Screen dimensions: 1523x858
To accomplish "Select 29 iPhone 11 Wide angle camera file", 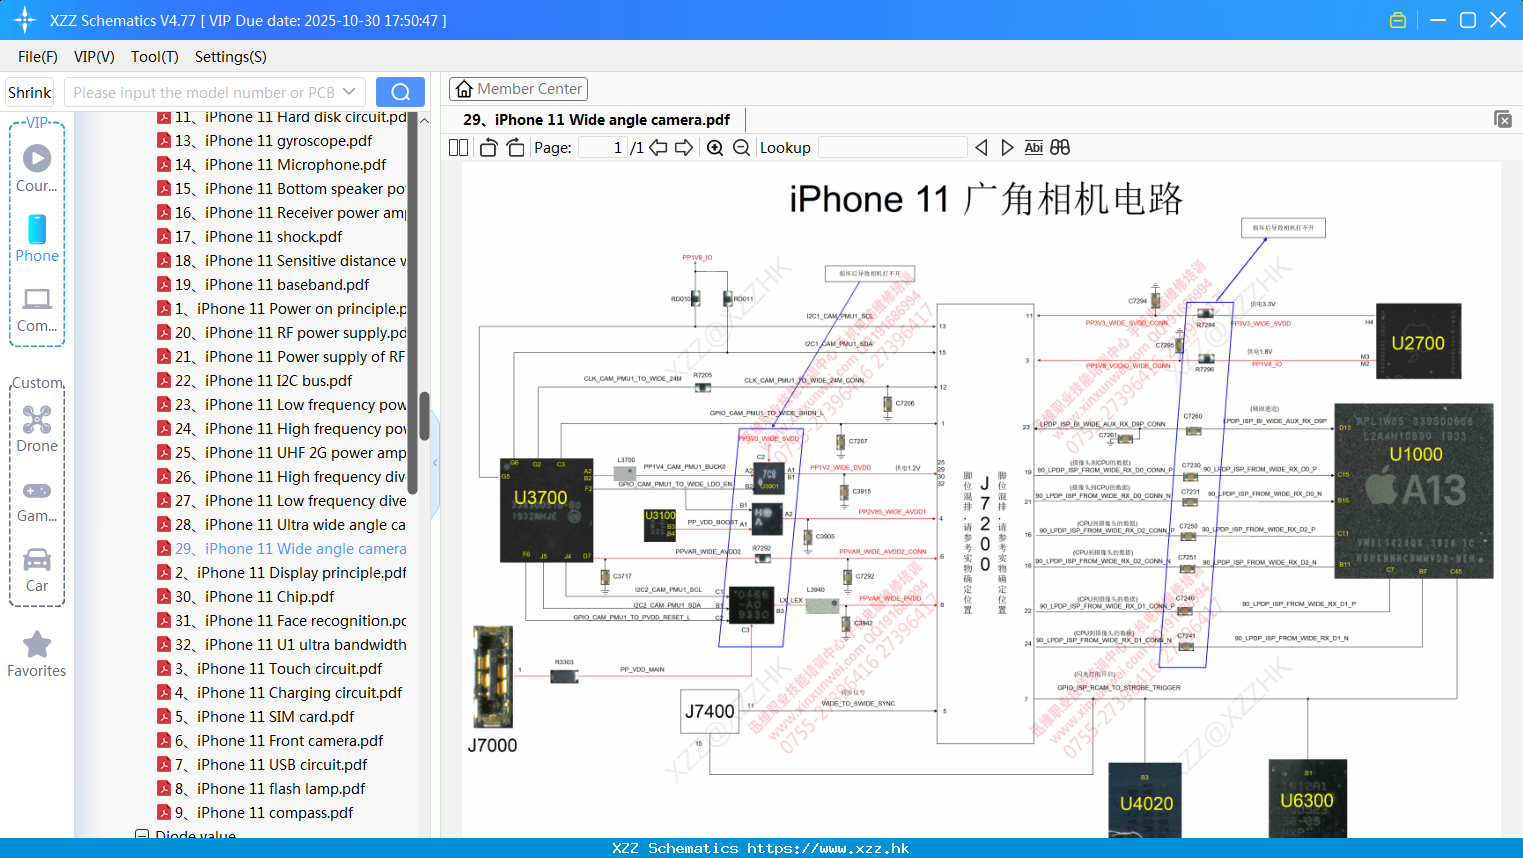I will pos(282,549).
